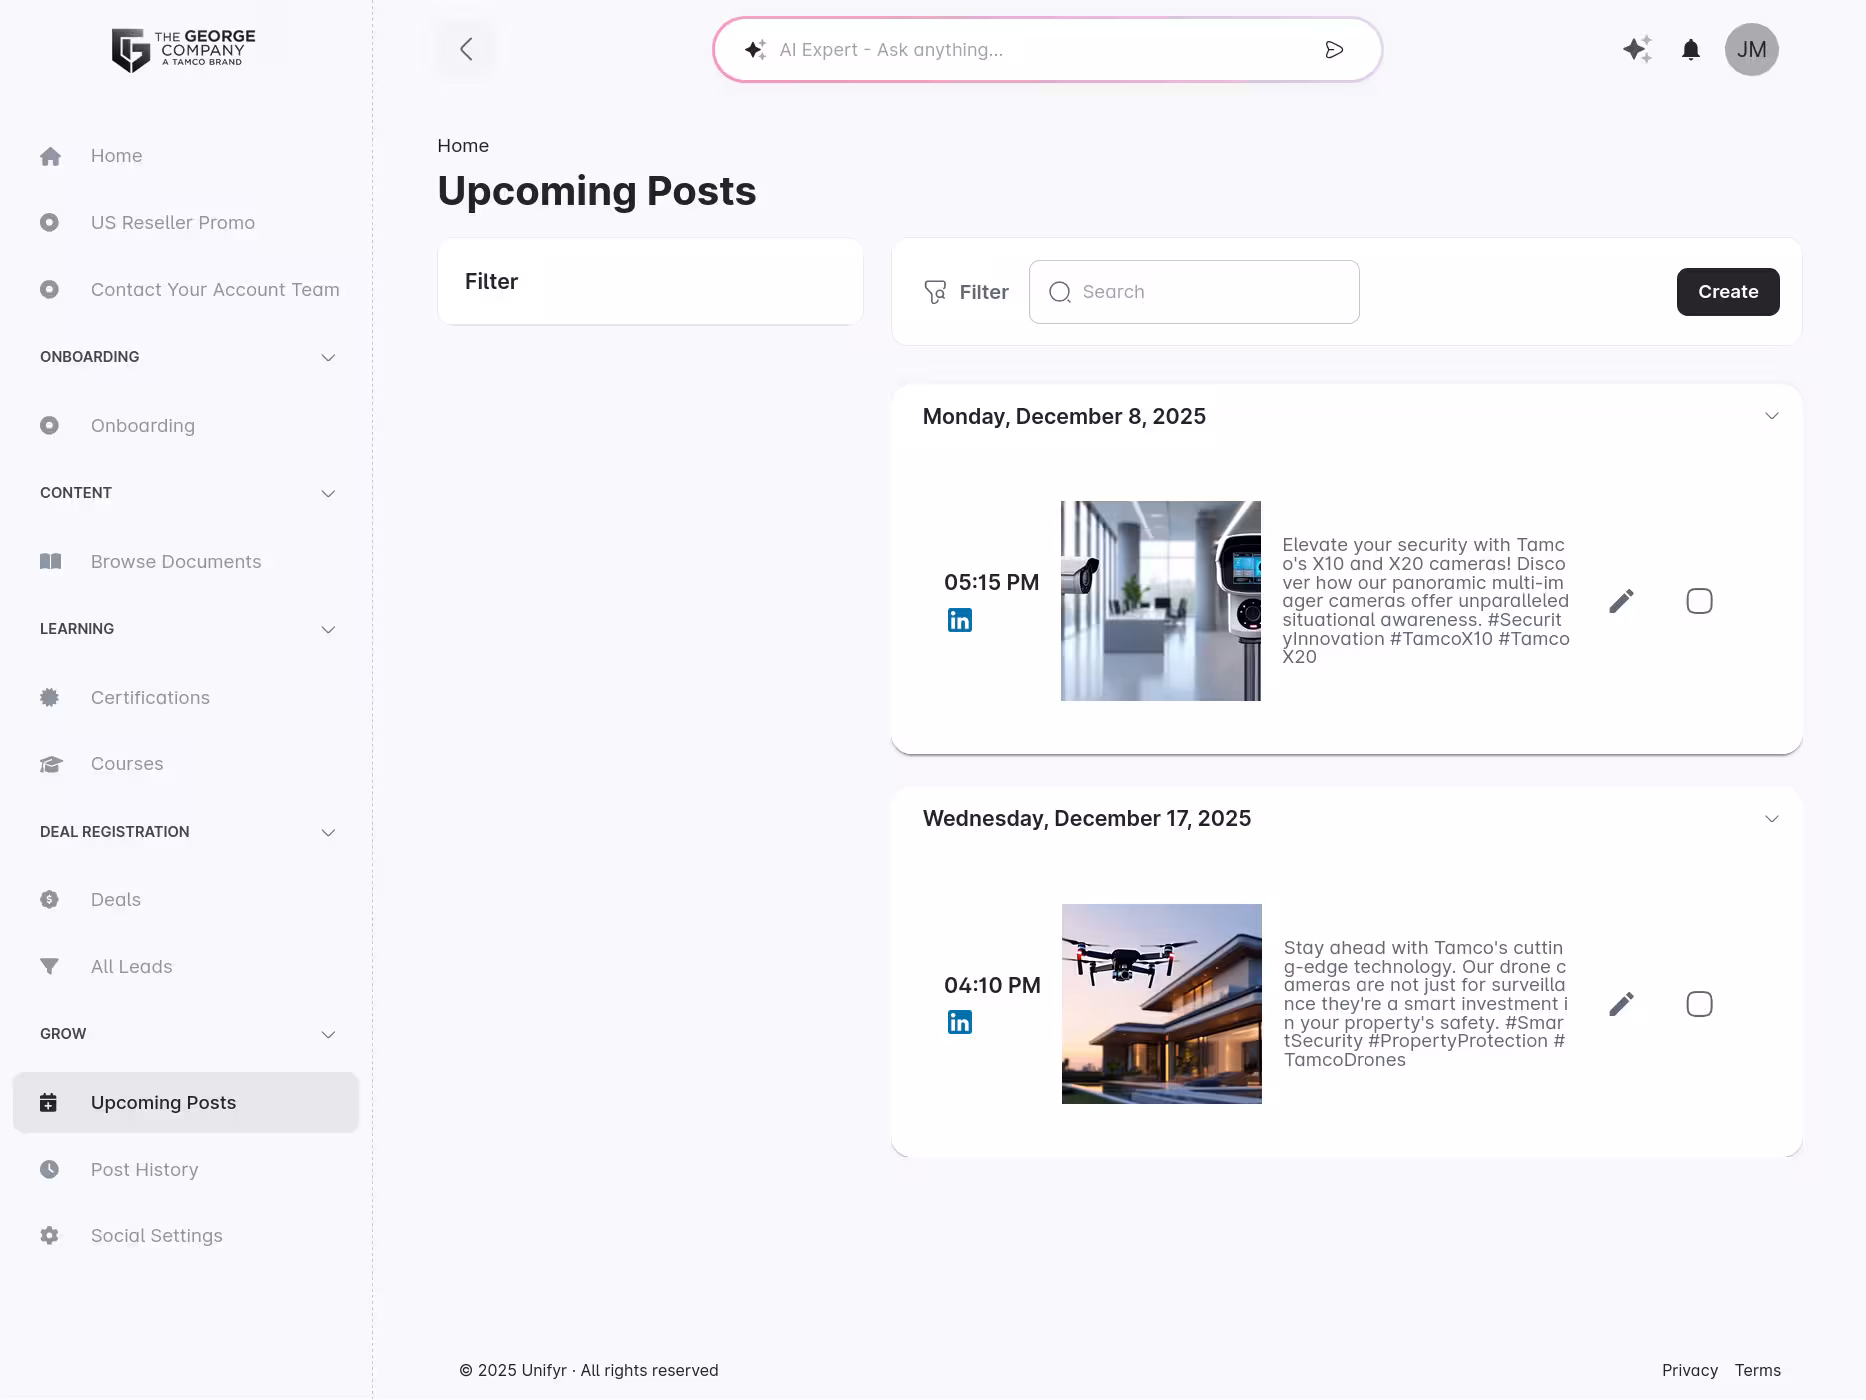Viewport: 1866px width, 1400px height.
Task: Click the Certifications badge icon
Action: pyautogui.click(x=50, y=697)
